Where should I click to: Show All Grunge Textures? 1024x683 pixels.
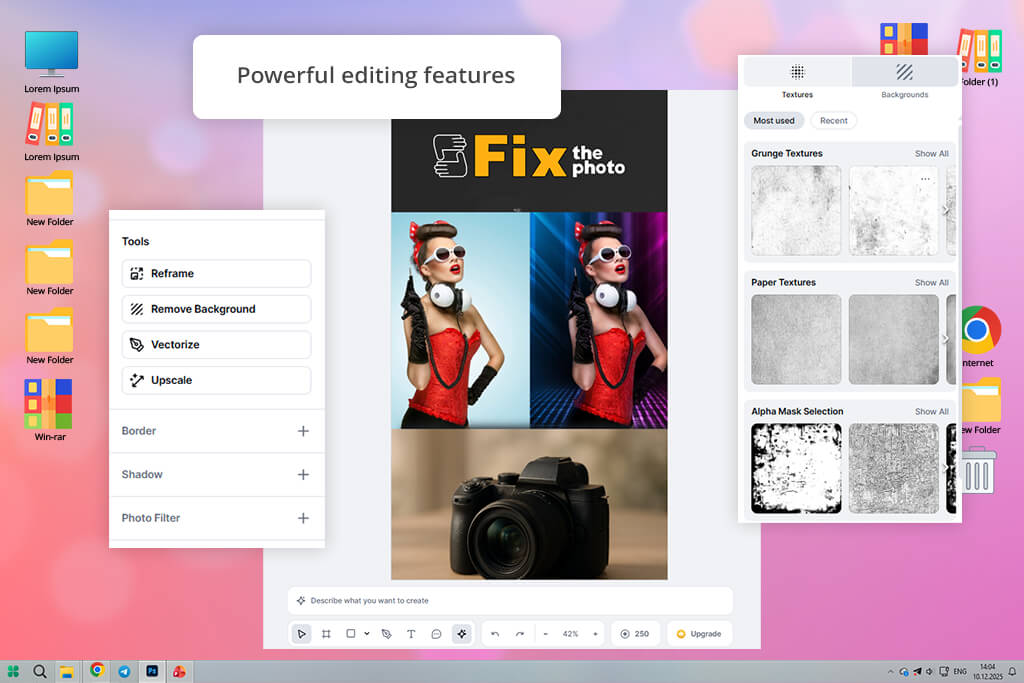(x=931, y=153)
